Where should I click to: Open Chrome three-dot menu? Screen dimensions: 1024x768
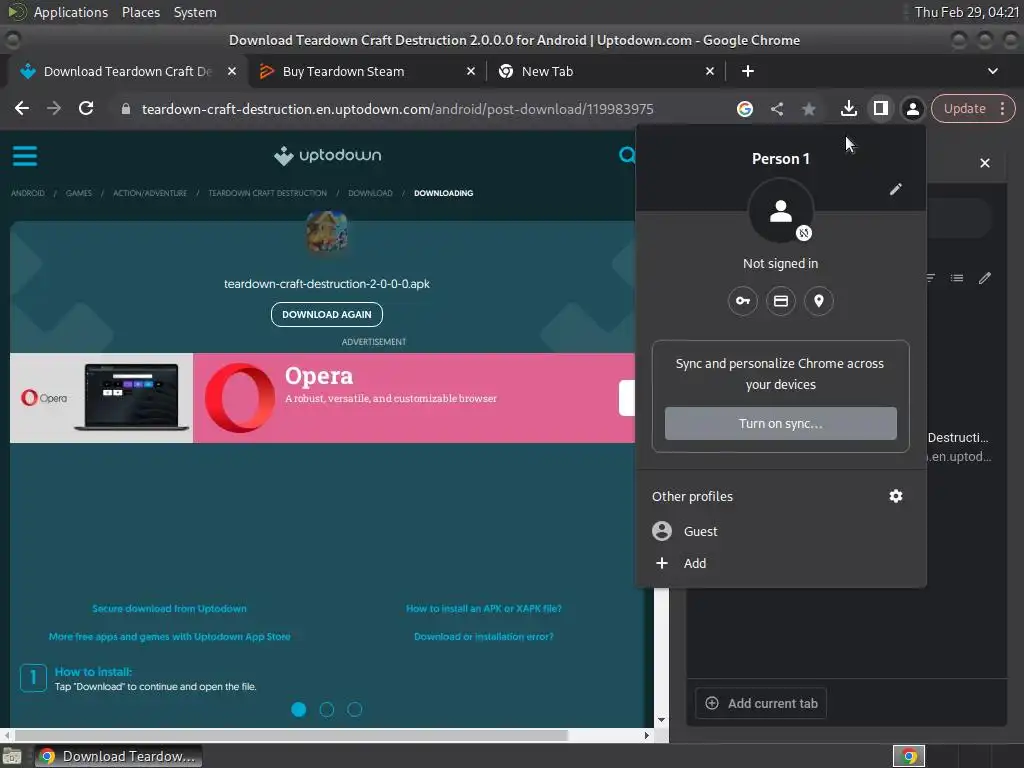click(1002, 108)
